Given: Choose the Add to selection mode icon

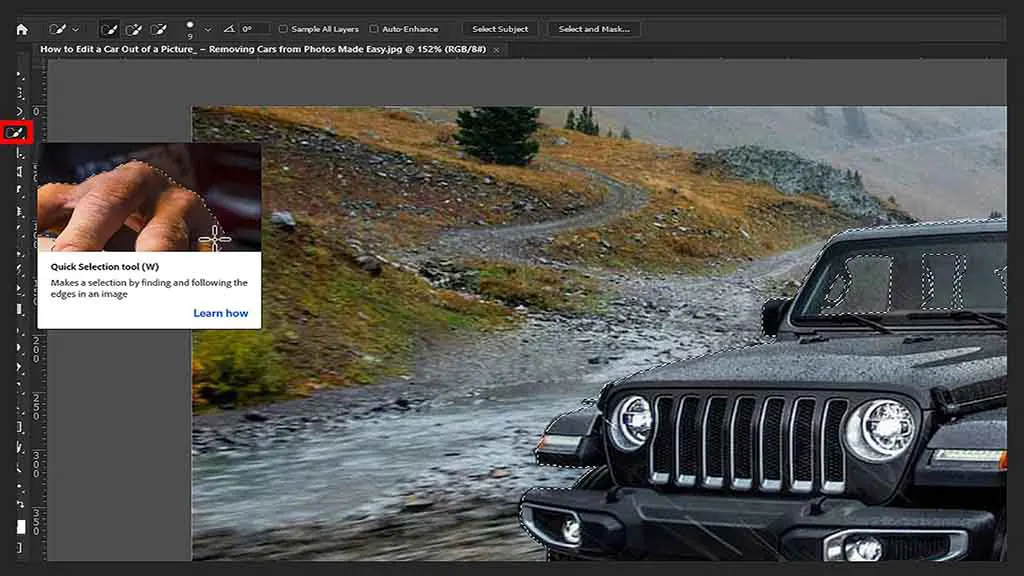Looking at the screenshot, I should (x=134, y=29).
